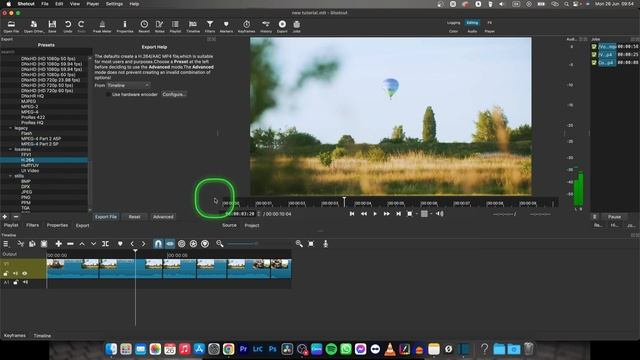The width and height of the screenshot is (640, 360).
Task: Click the timeline Lift up-arrow icon
Action: pyautogui.click(x=82, y=244)
